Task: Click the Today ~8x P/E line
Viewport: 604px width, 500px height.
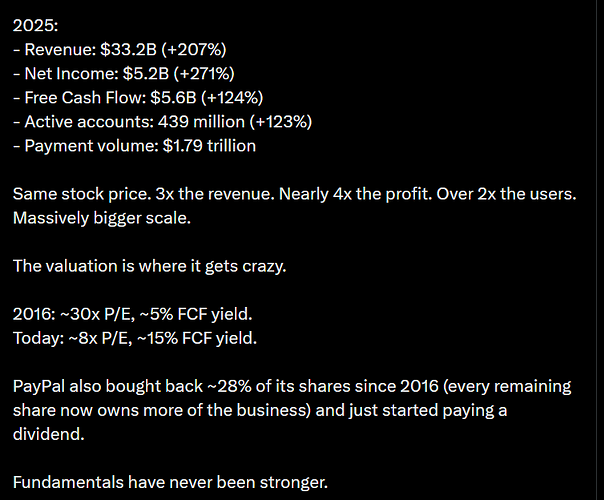Action: pyautogui.click(x=135, y=338)
